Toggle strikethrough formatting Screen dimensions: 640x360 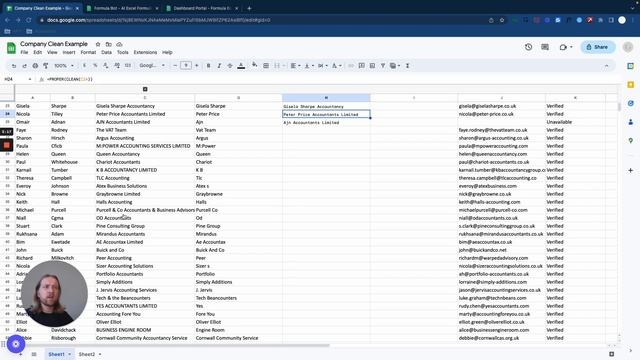coord(230,66)
